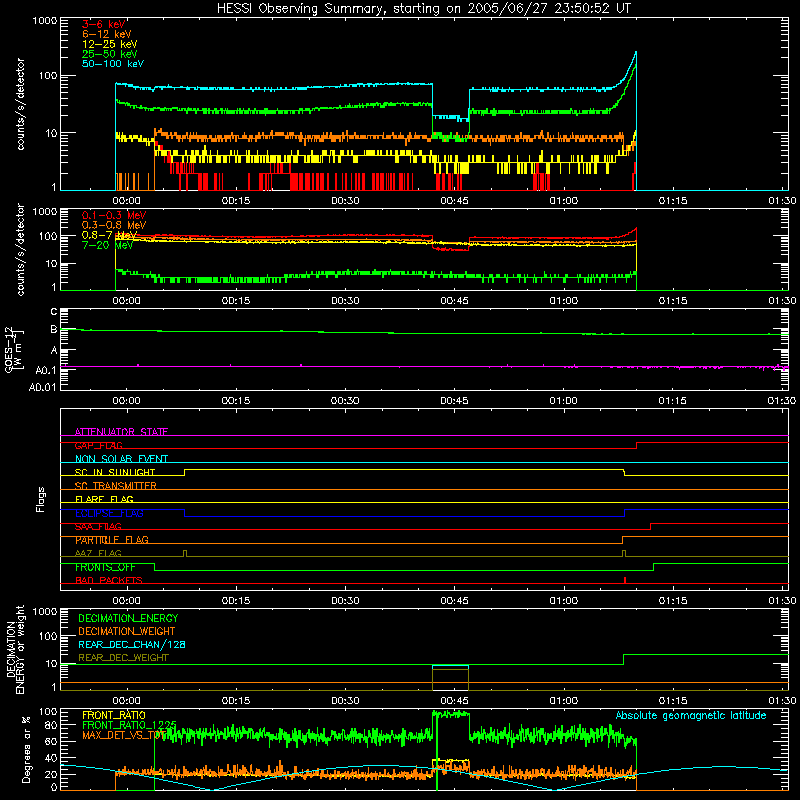Click the HESSI Observing Summary title text

424,9
